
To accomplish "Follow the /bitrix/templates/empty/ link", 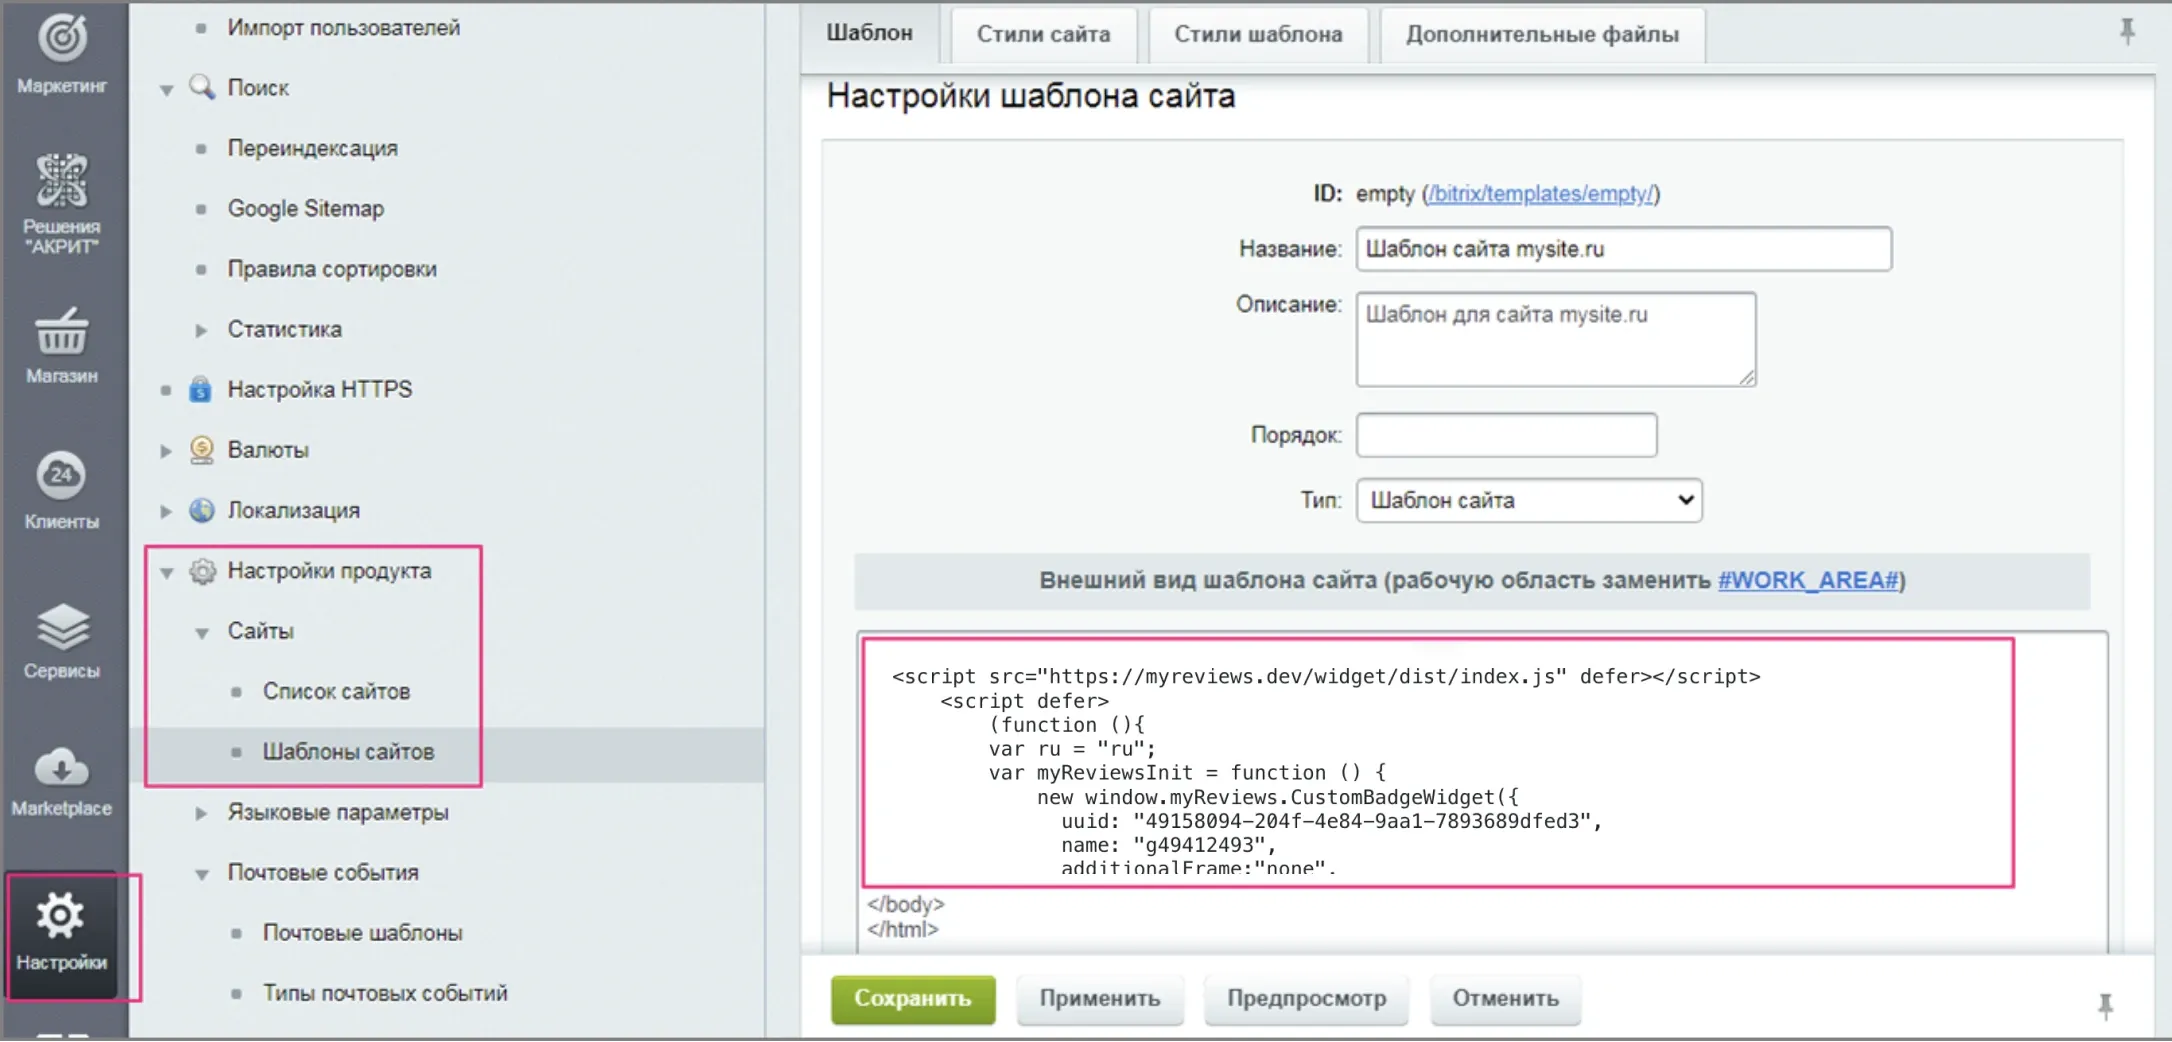I will (1540, 193).
